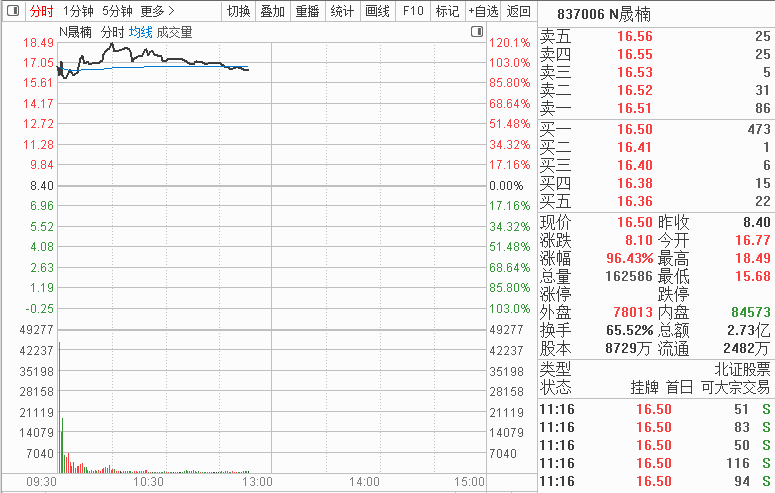Viewport: 775px width, 493px height.
Task: Click the tallest opening red volume bar
Action: pos(59,407)
